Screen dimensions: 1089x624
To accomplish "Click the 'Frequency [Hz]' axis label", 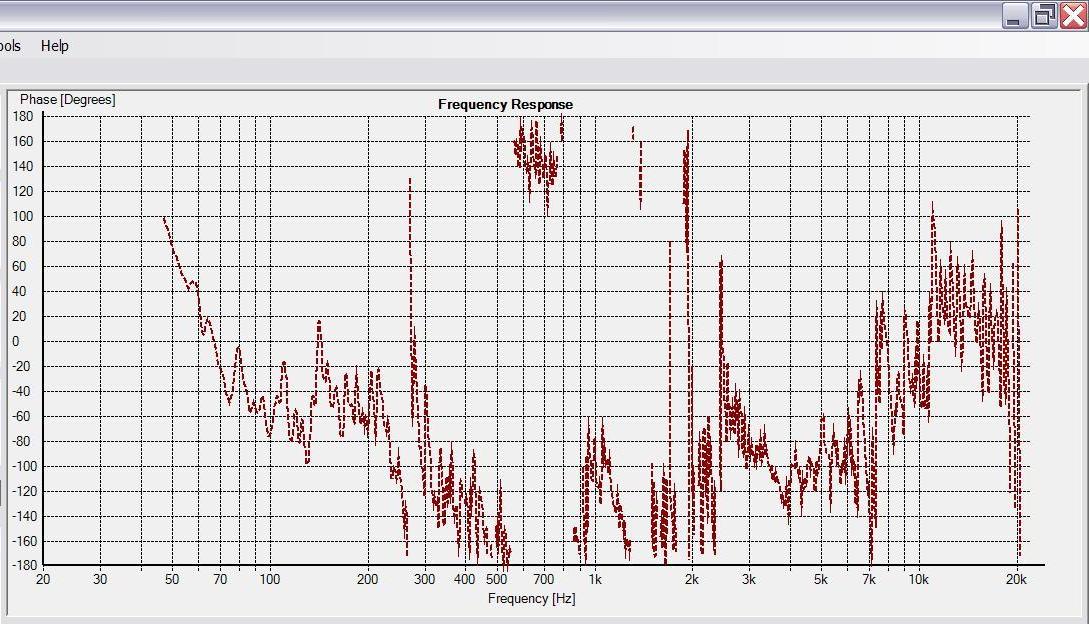I will pos(531,598).
